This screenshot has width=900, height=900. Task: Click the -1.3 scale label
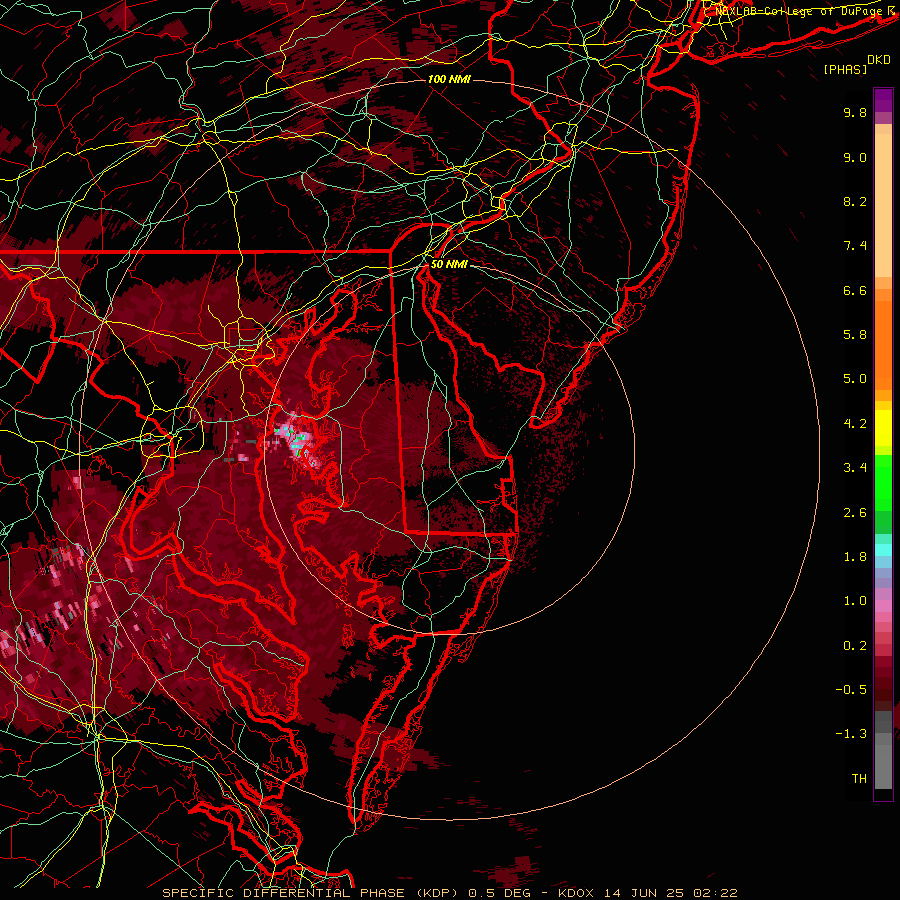[851, 734]
